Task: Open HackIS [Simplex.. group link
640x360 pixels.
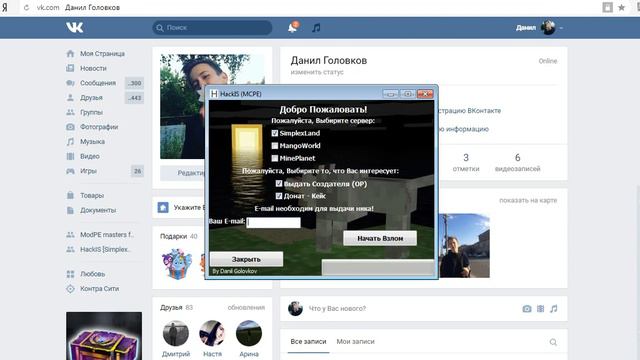Action: 104,249
